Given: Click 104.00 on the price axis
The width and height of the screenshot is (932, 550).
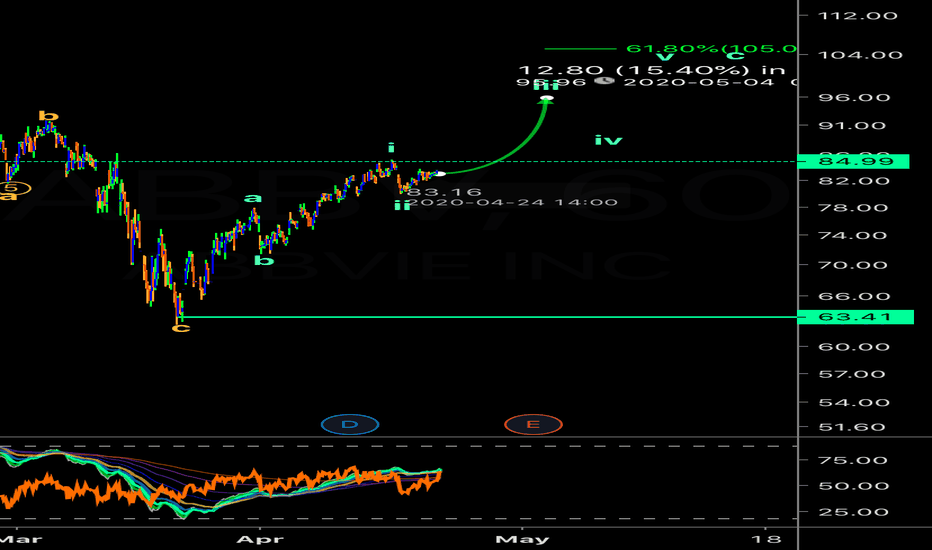Looking at the screenshot, I should click(860, 55).
